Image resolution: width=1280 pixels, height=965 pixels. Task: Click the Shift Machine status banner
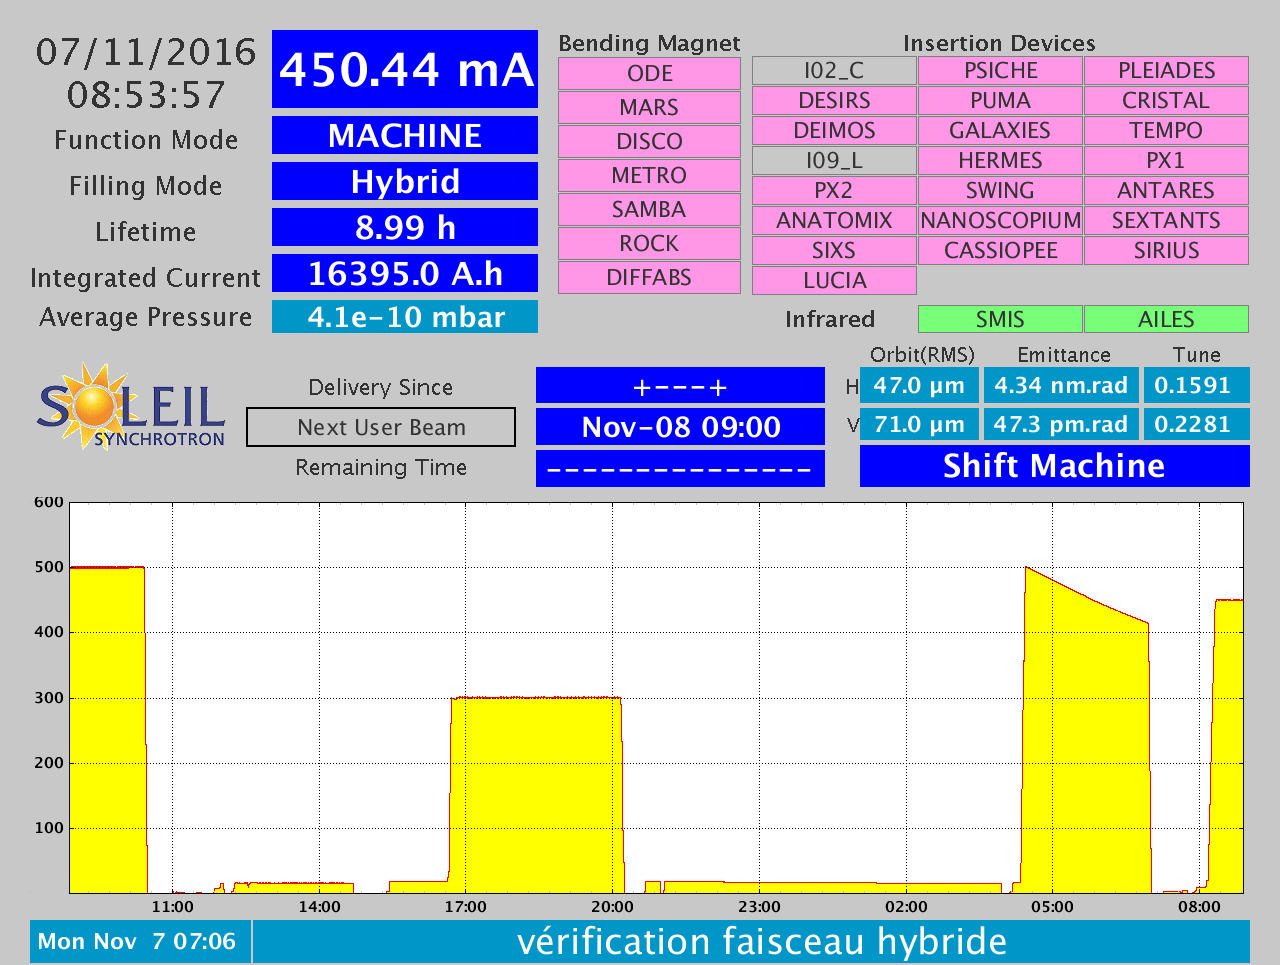pyautogui.click(x=1054, y=466)
